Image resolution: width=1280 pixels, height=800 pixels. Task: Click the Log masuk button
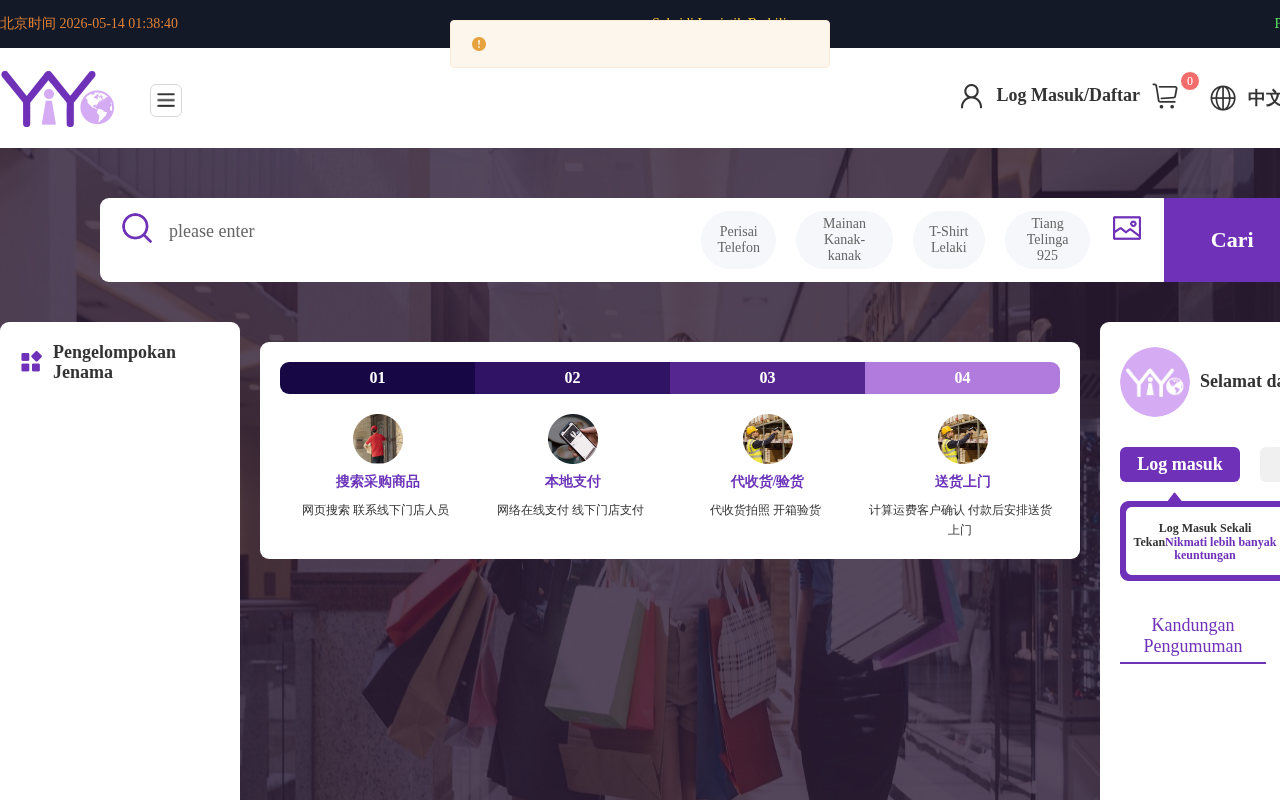click(1180, 464)
